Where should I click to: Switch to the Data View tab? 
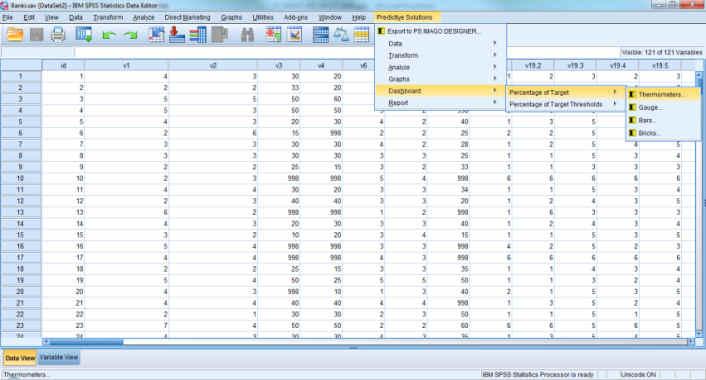[20, 358]
